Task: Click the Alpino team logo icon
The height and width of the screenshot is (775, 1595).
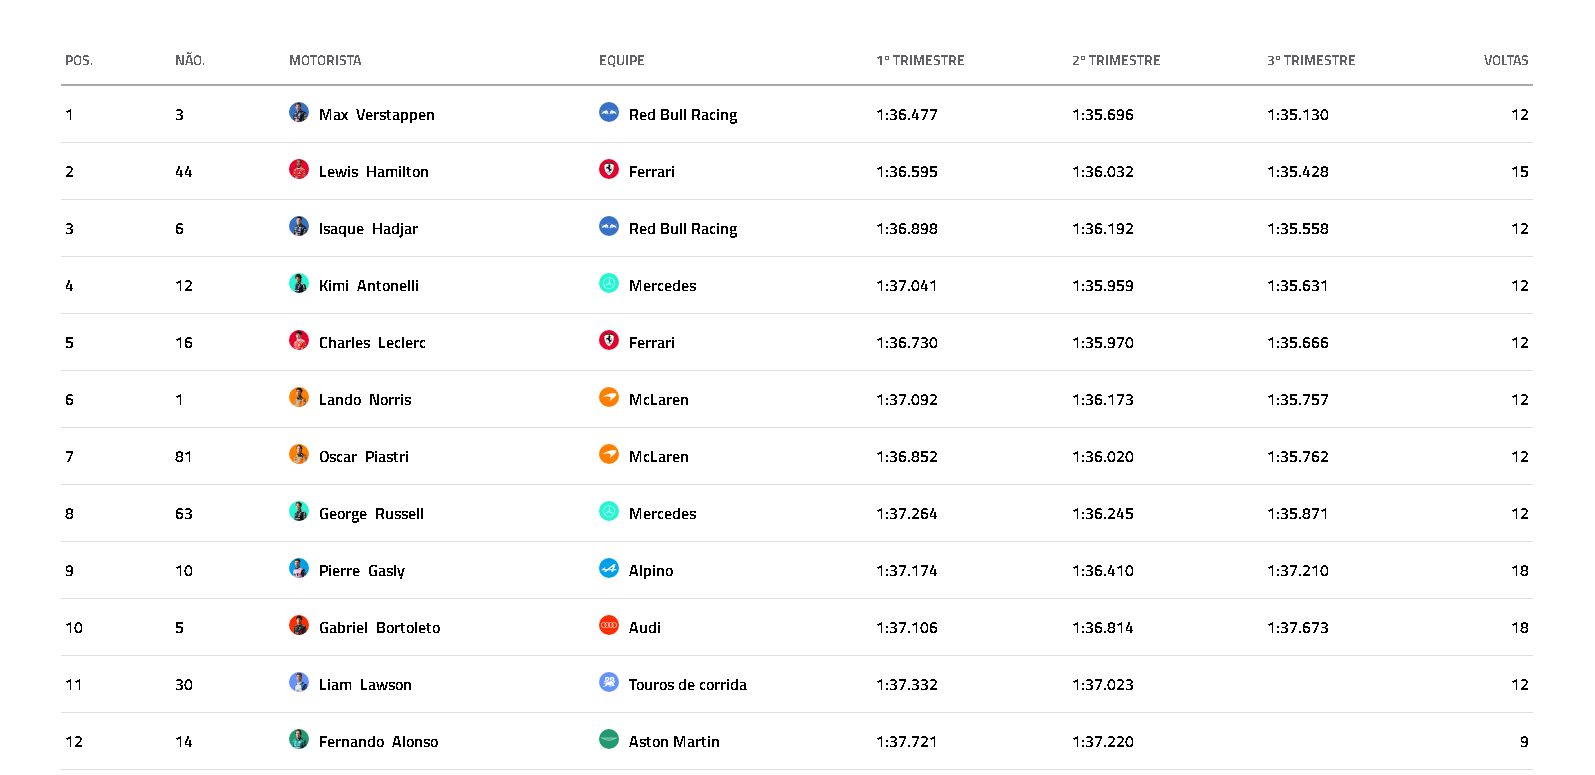Action: [609, 568]
